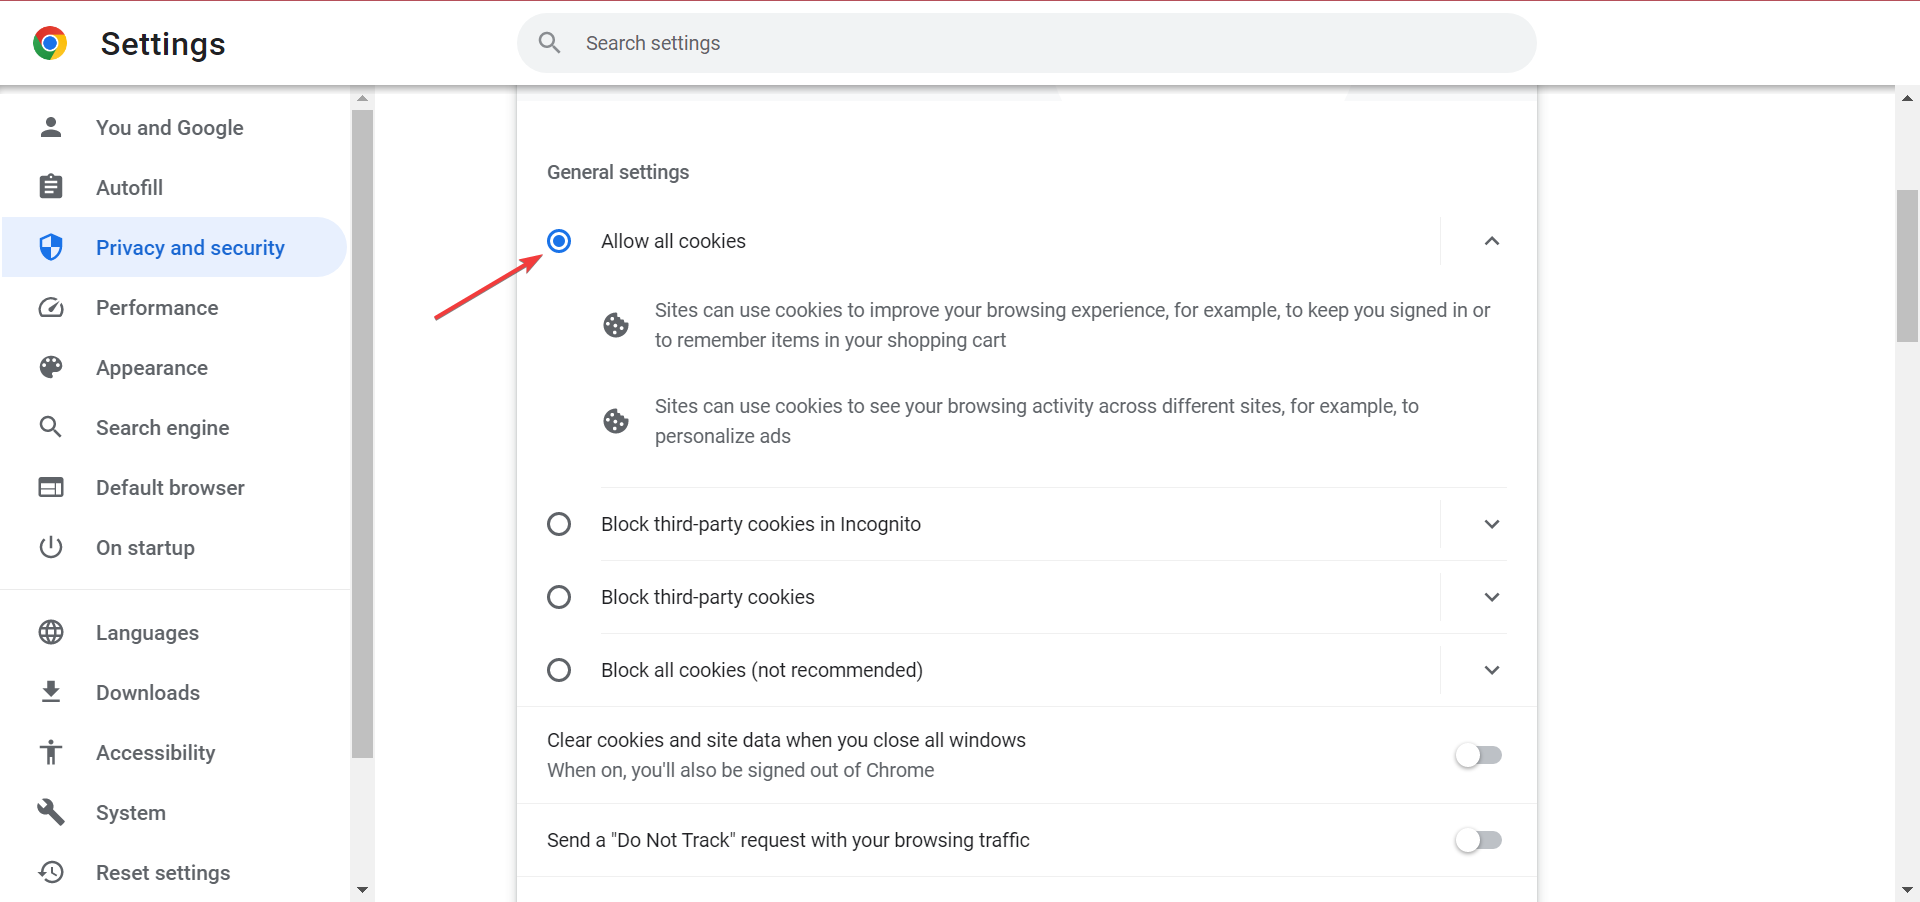Turn on the Do Not Track toggle

[x=1478, y=840]
